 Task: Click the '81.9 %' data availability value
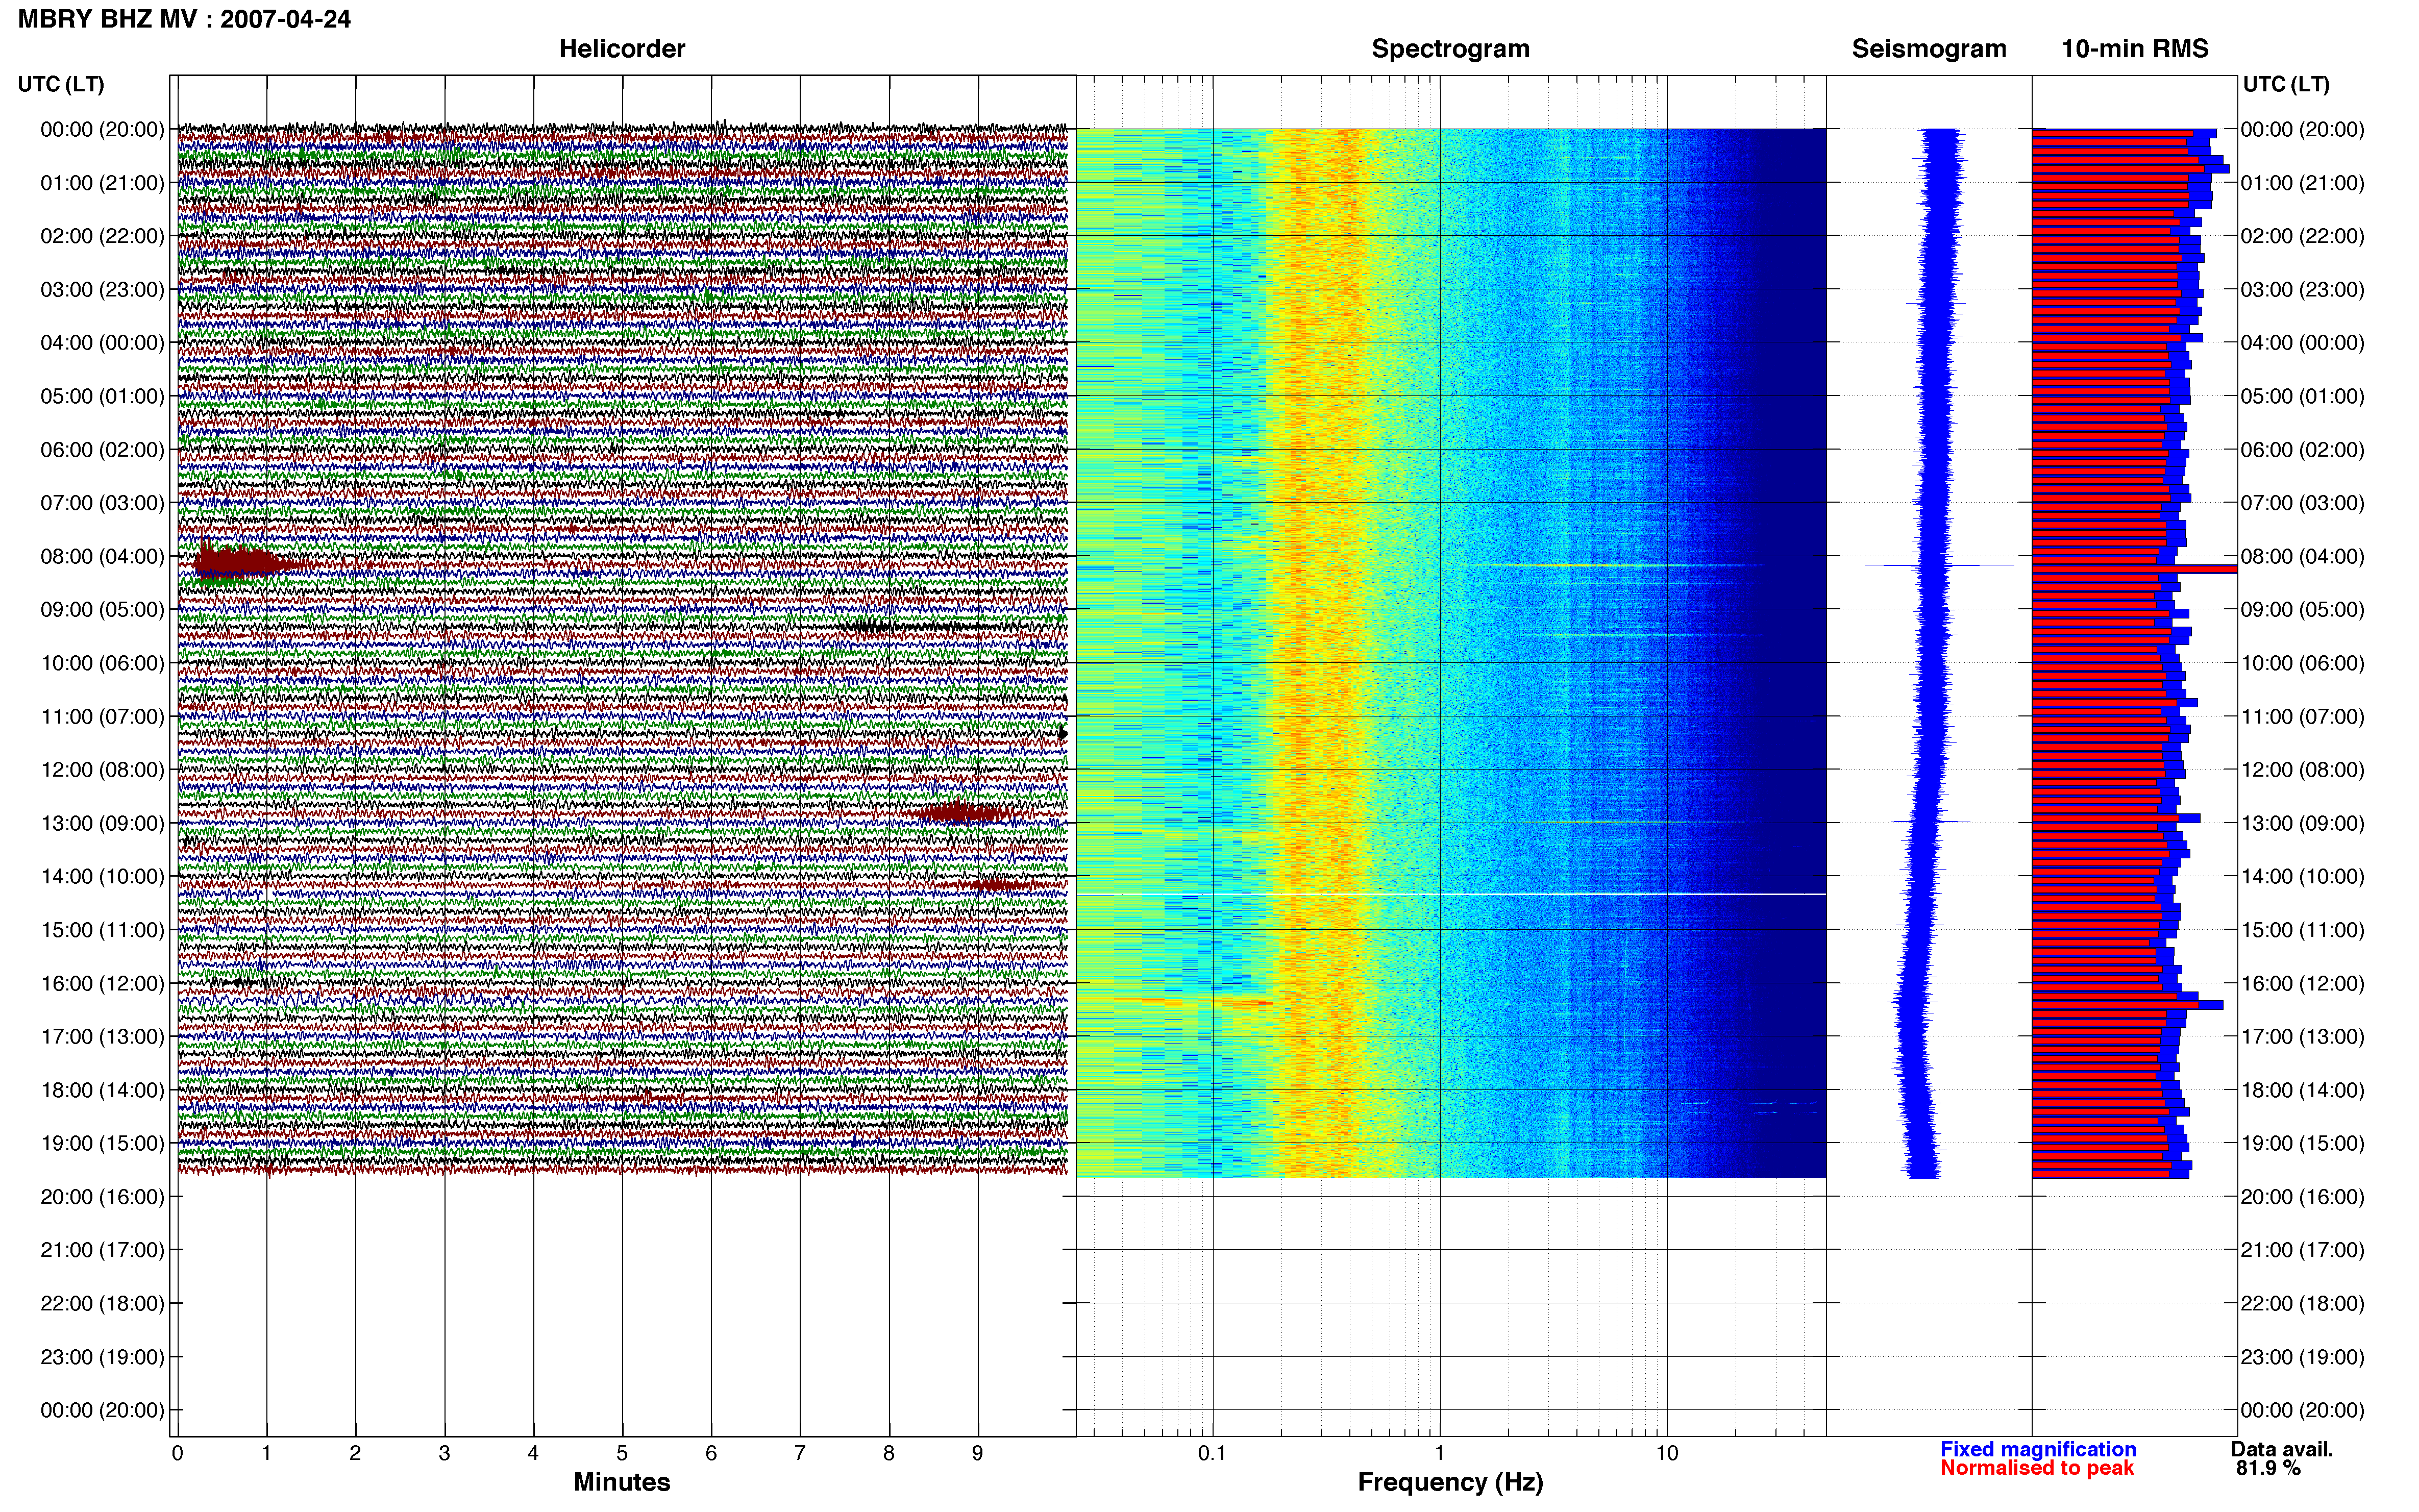click(x=2269, y=1468)
